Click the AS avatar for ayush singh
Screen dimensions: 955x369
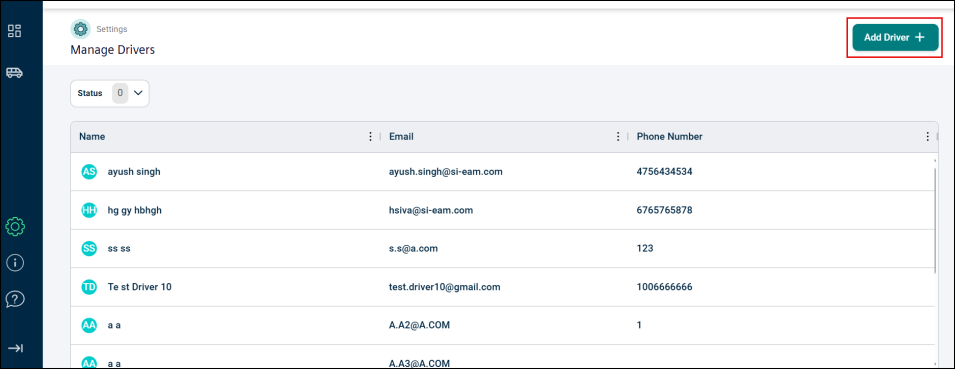click(89, 172)
